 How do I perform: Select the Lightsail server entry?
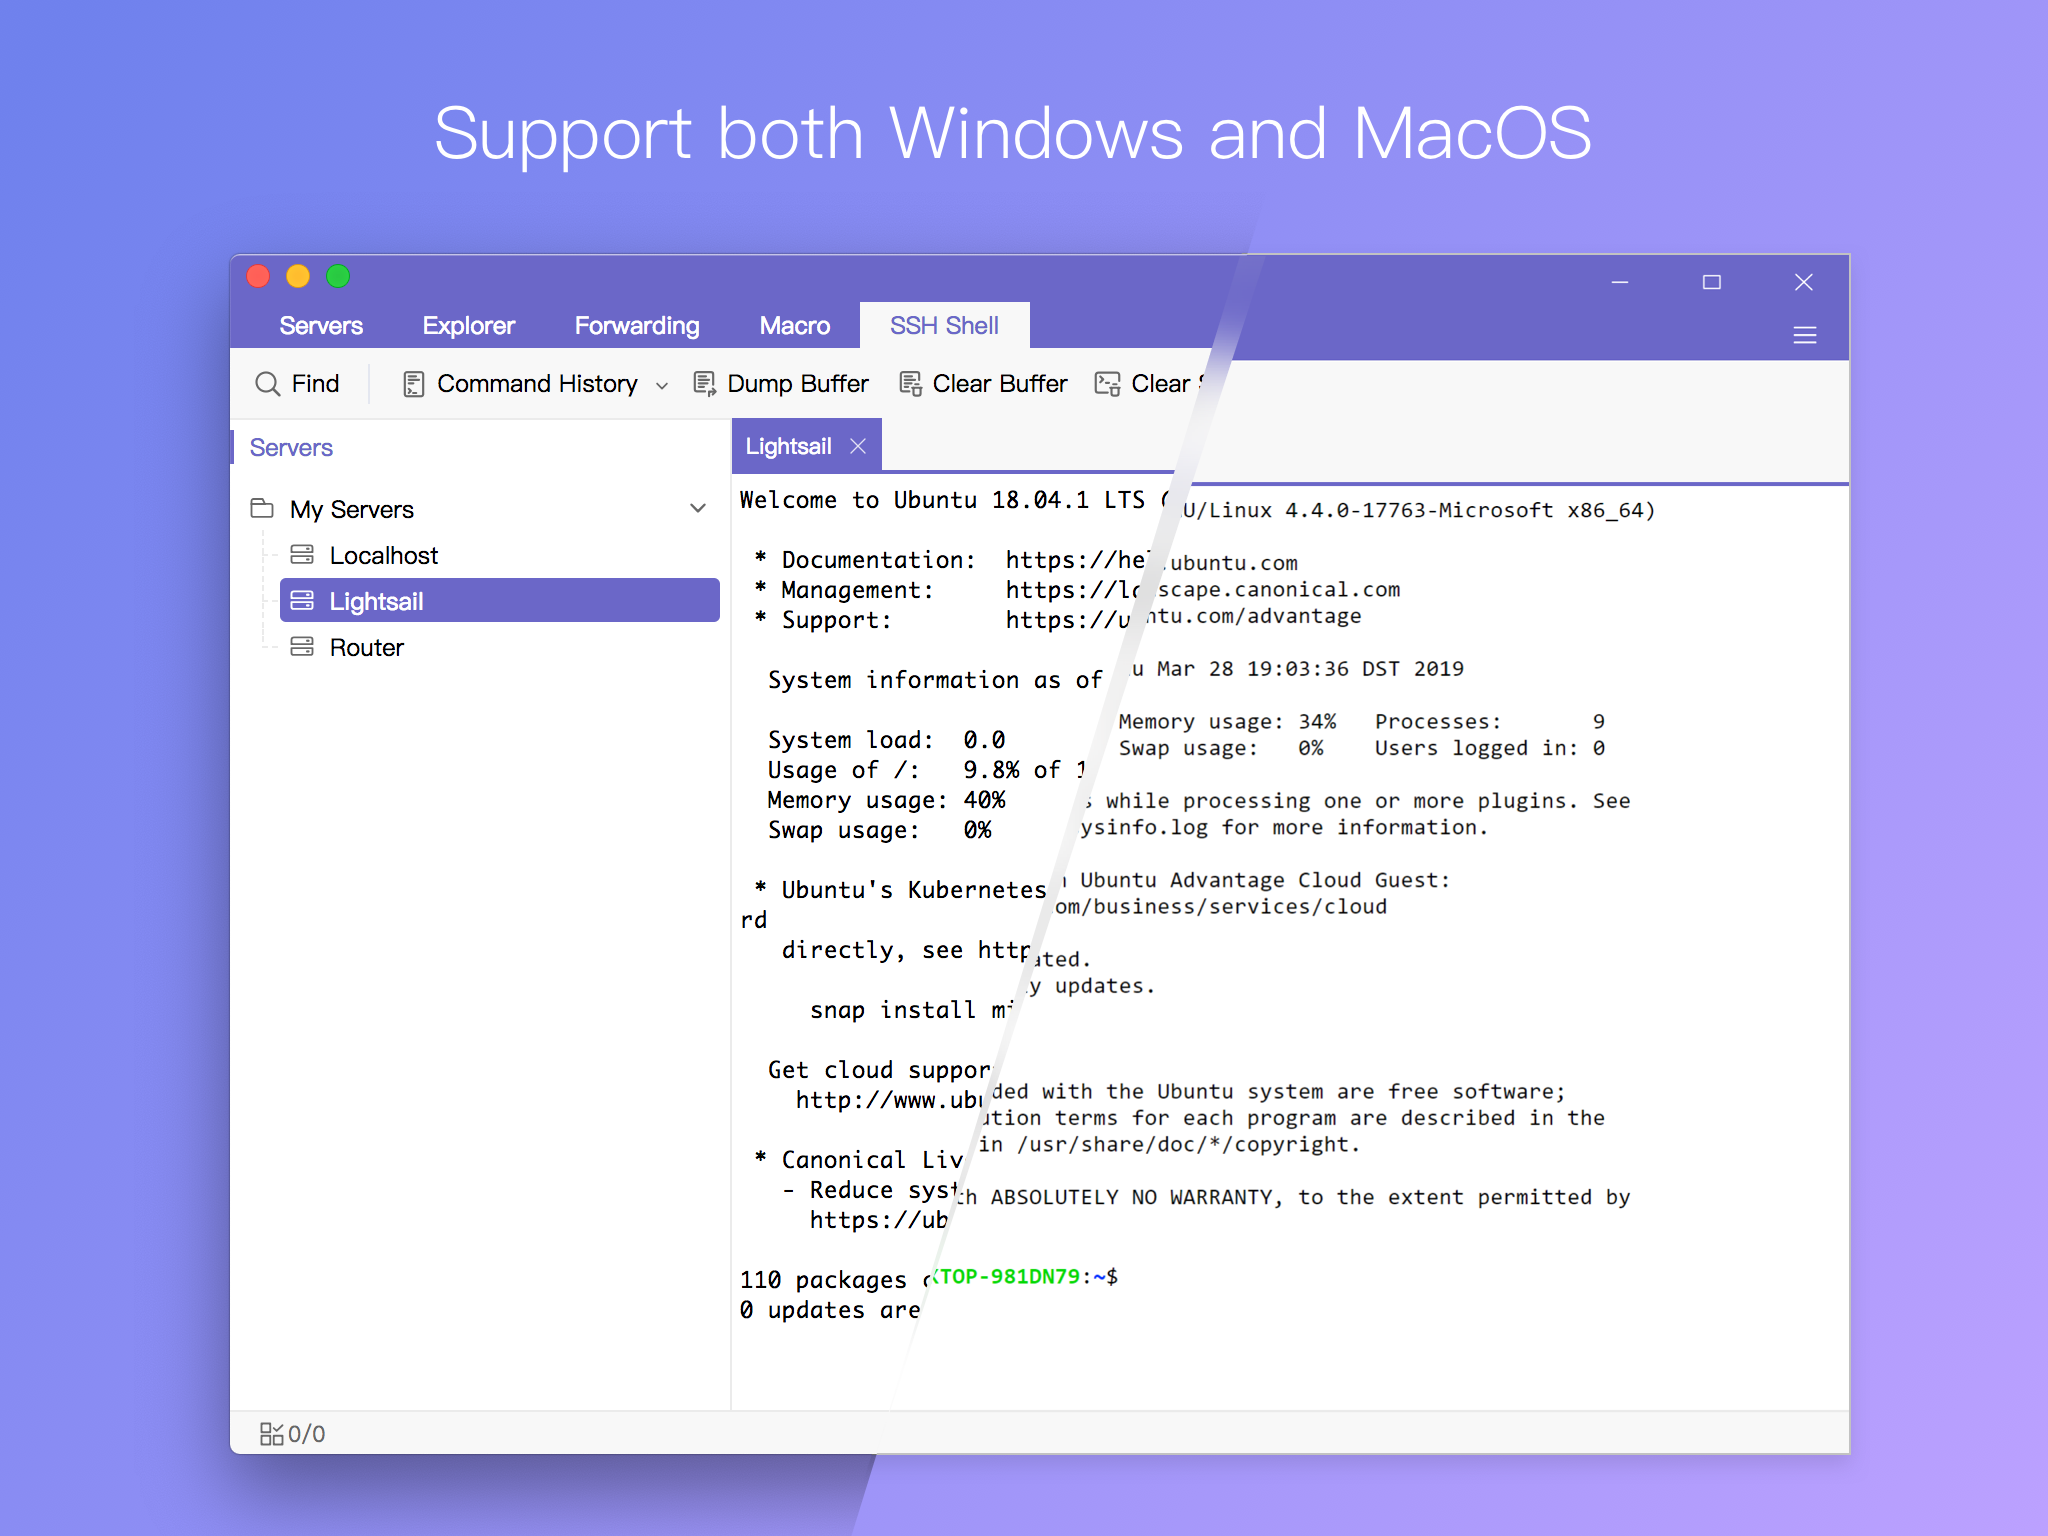pyautogui.click(x=500, y=601)
